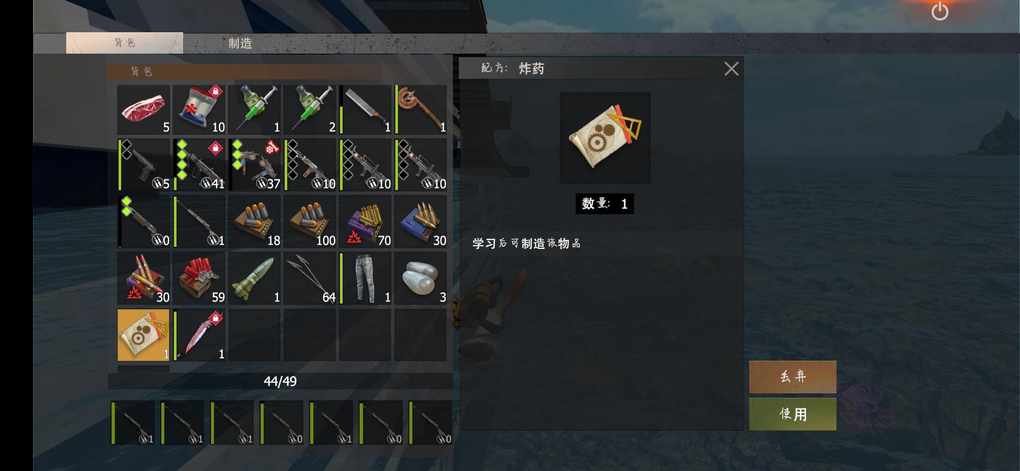1020x471 pixels.
Task: Select the curved wooden staff item
Action: (x=420, y=109)
